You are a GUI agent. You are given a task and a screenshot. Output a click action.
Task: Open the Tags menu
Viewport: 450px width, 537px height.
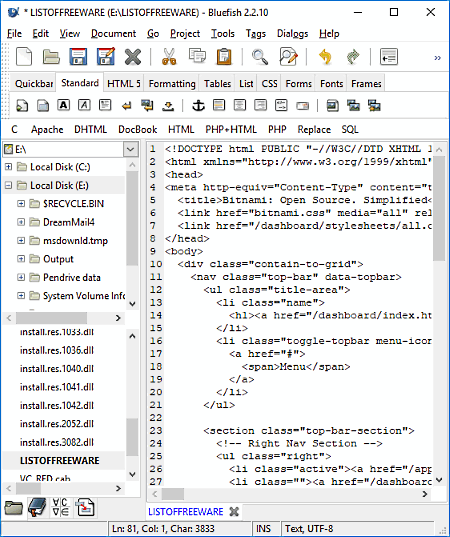[x=255, y=34]
